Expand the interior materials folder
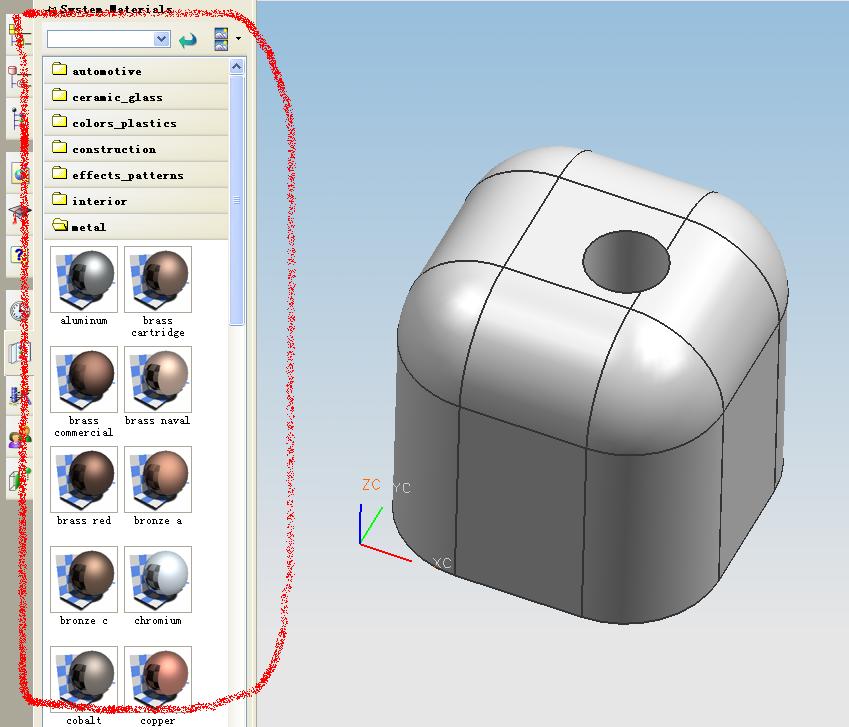 [136, 201]
